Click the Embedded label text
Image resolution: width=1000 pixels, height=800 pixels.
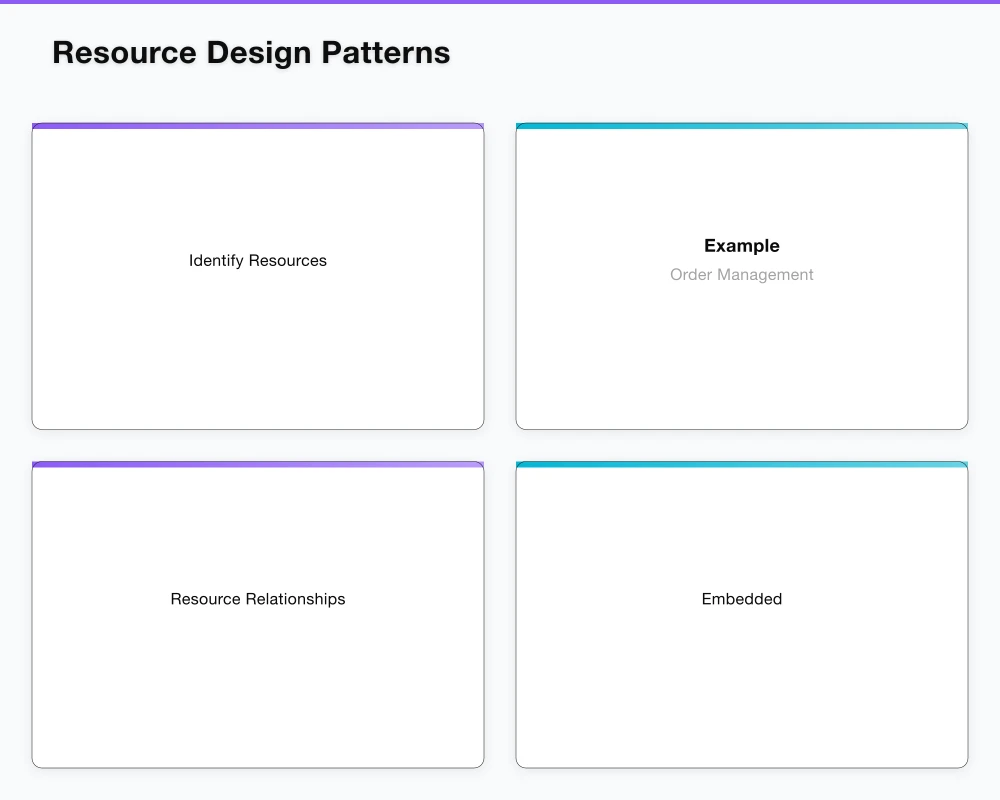point(741,599)
